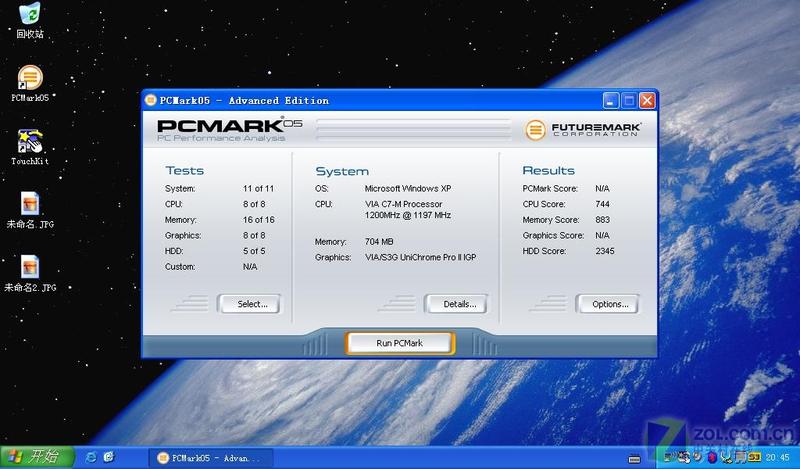The image size is (800, 469).
Task: Close the PCMark05 window
Action: [x=647, y=101]
